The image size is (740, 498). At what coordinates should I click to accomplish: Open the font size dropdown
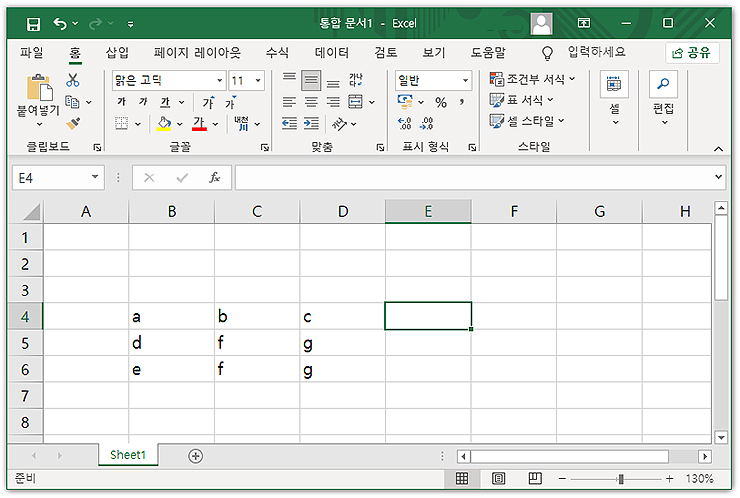click(258, 80)
